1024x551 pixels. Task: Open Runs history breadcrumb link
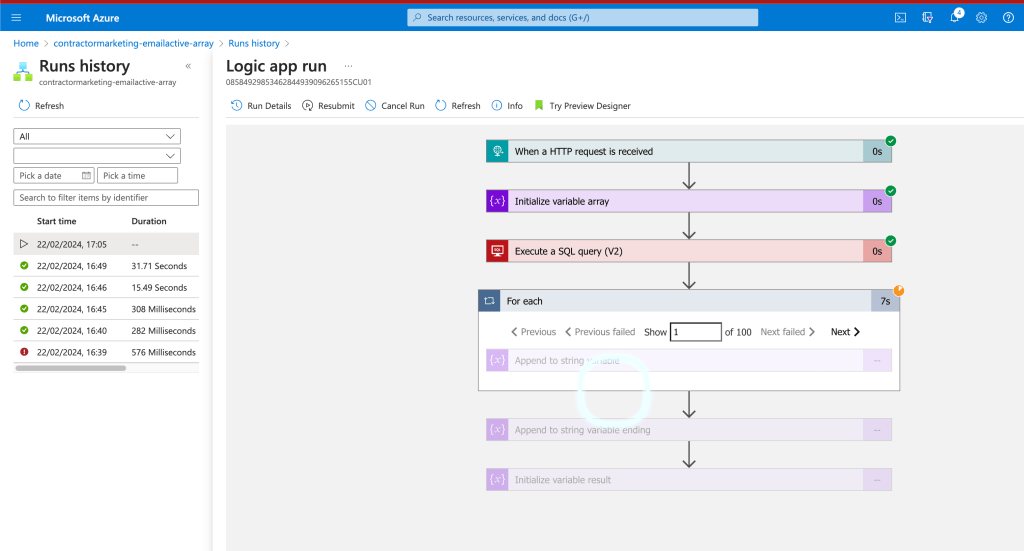coord(254,43)
